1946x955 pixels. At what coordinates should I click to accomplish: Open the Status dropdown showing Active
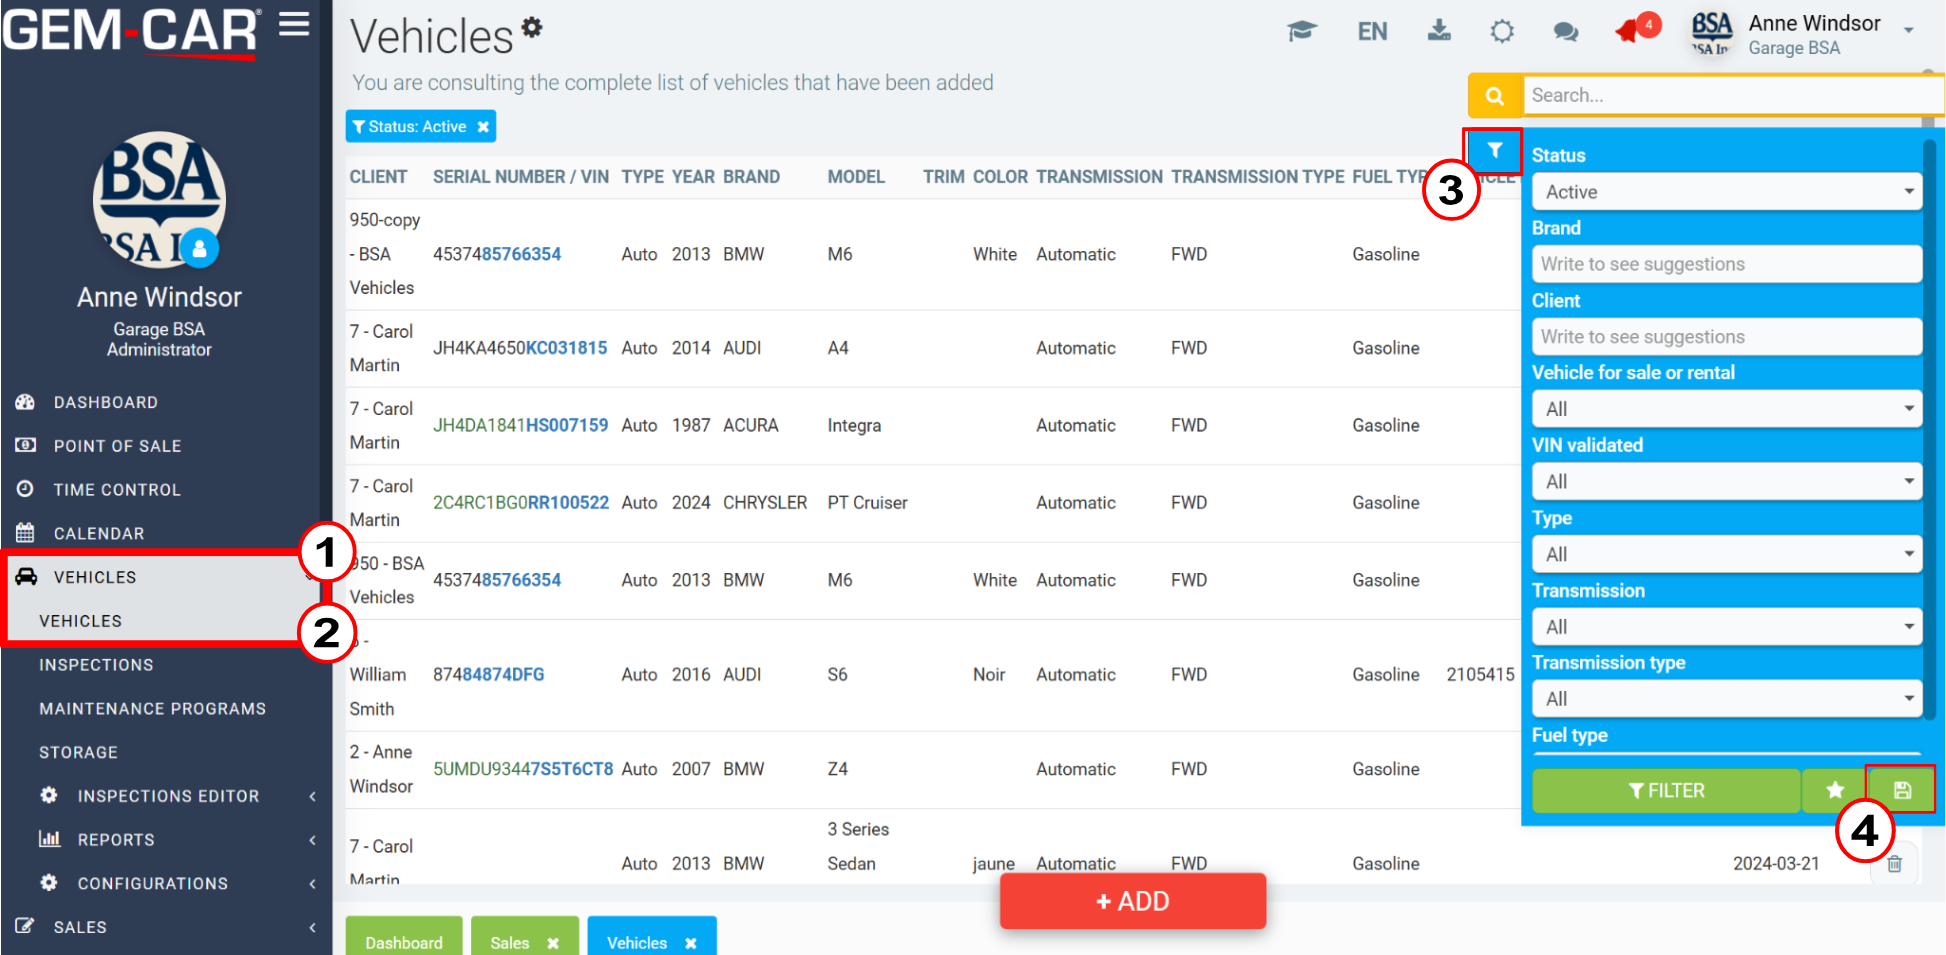click(1727, 192)
